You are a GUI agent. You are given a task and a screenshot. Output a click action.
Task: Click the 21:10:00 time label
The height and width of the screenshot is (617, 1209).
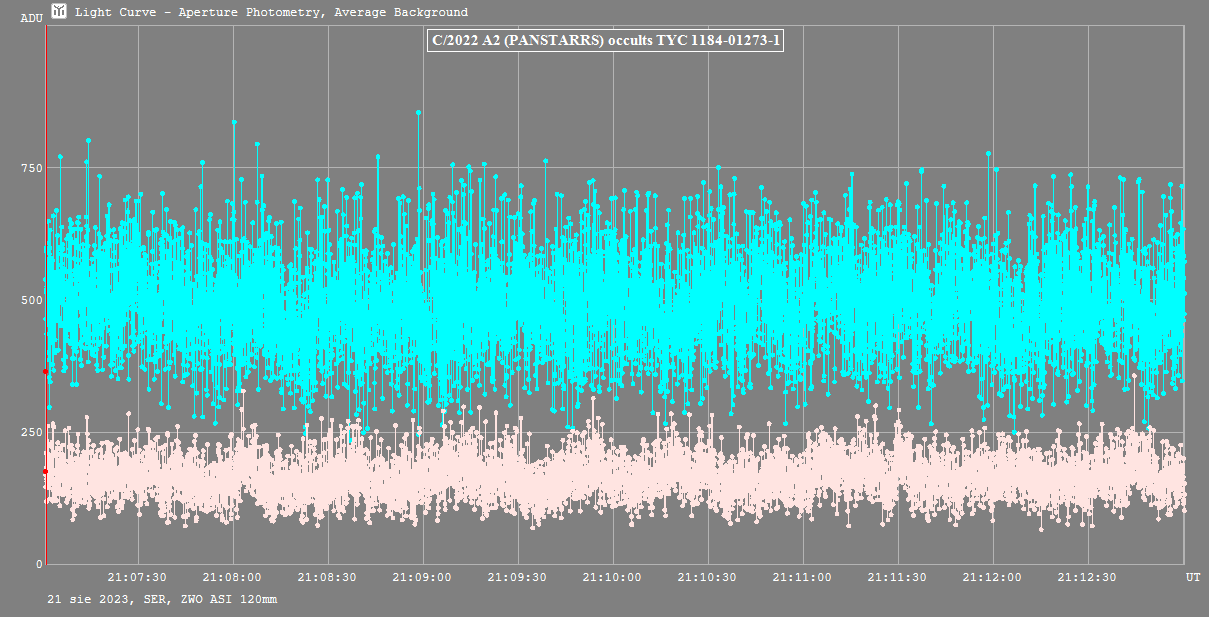[613, 577]
